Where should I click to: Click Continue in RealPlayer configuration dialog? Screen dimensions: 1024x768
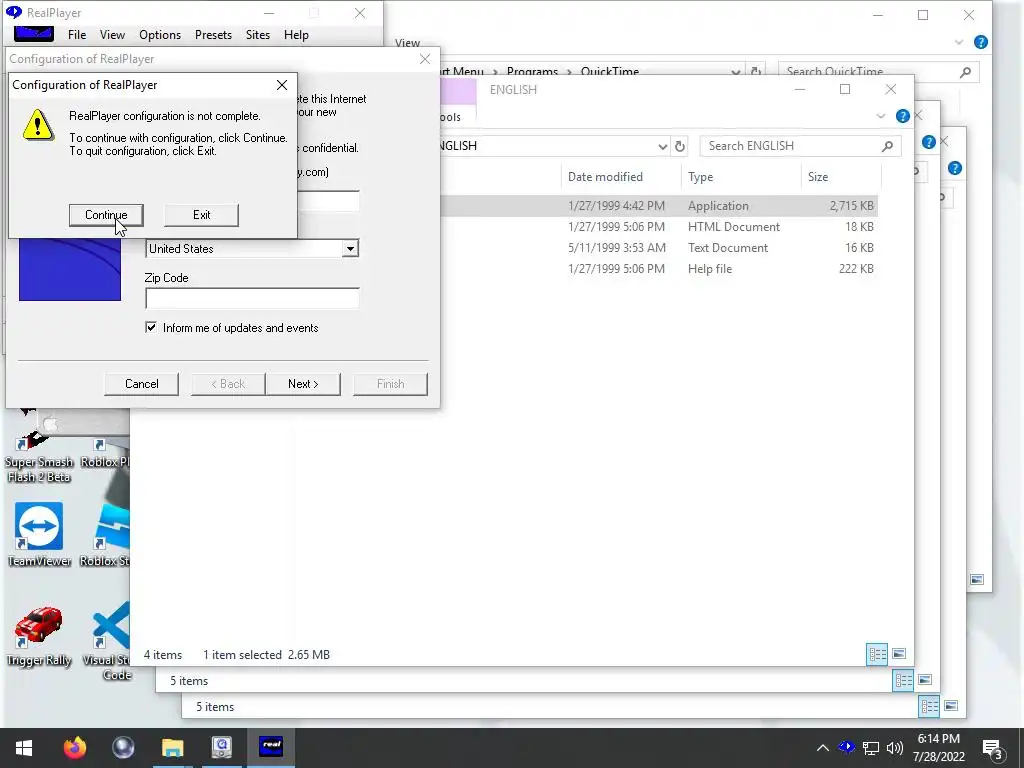106,215
